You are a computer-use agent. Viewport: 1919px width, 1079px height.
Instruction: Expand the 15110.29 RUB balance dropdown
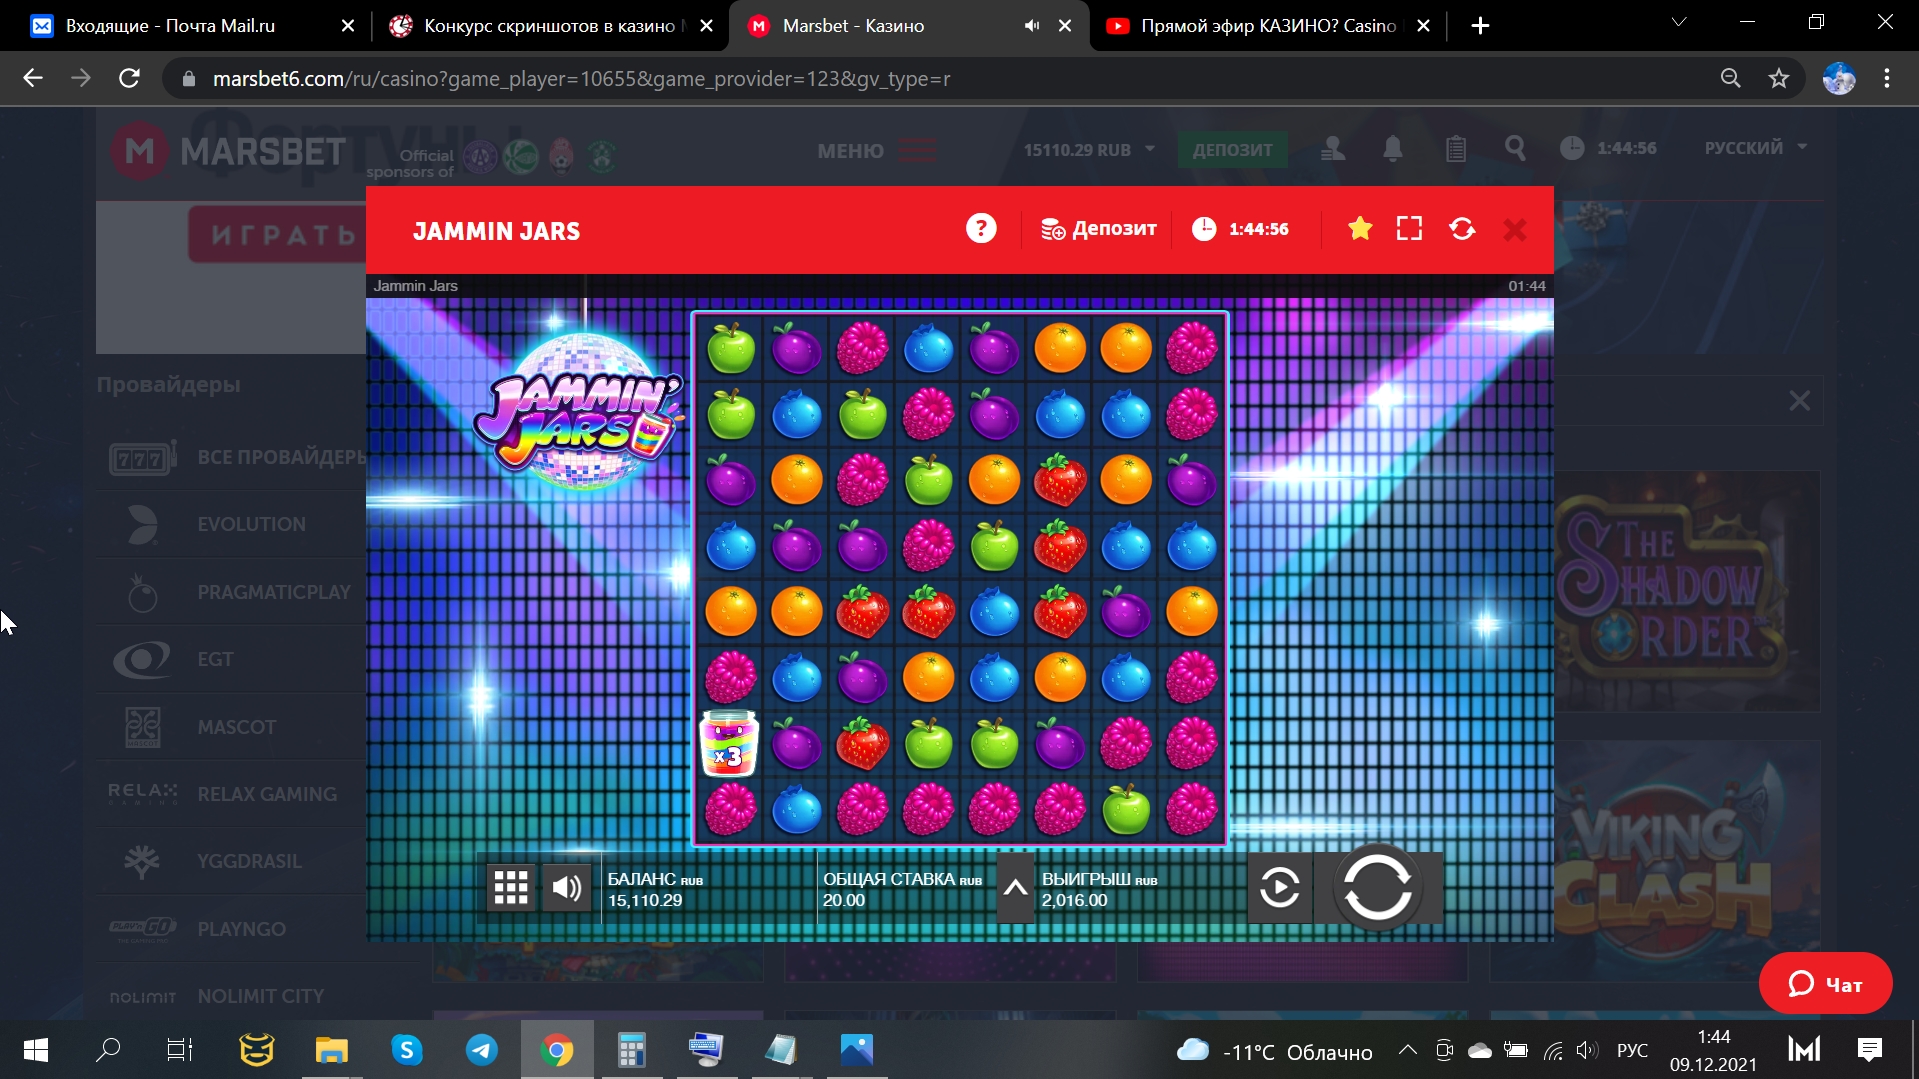pos(1088,150)
